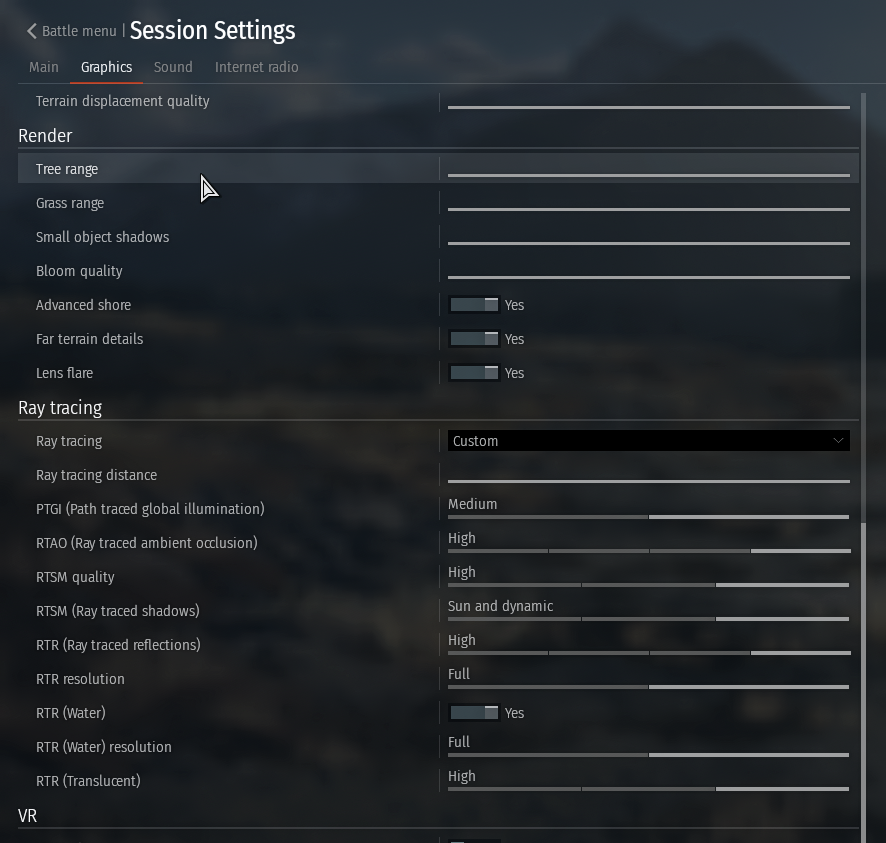The height and width of the screenshot is (843, 886).
Task: Adjust Ray tracing distance slider
Action: click(x=649, y=481)
